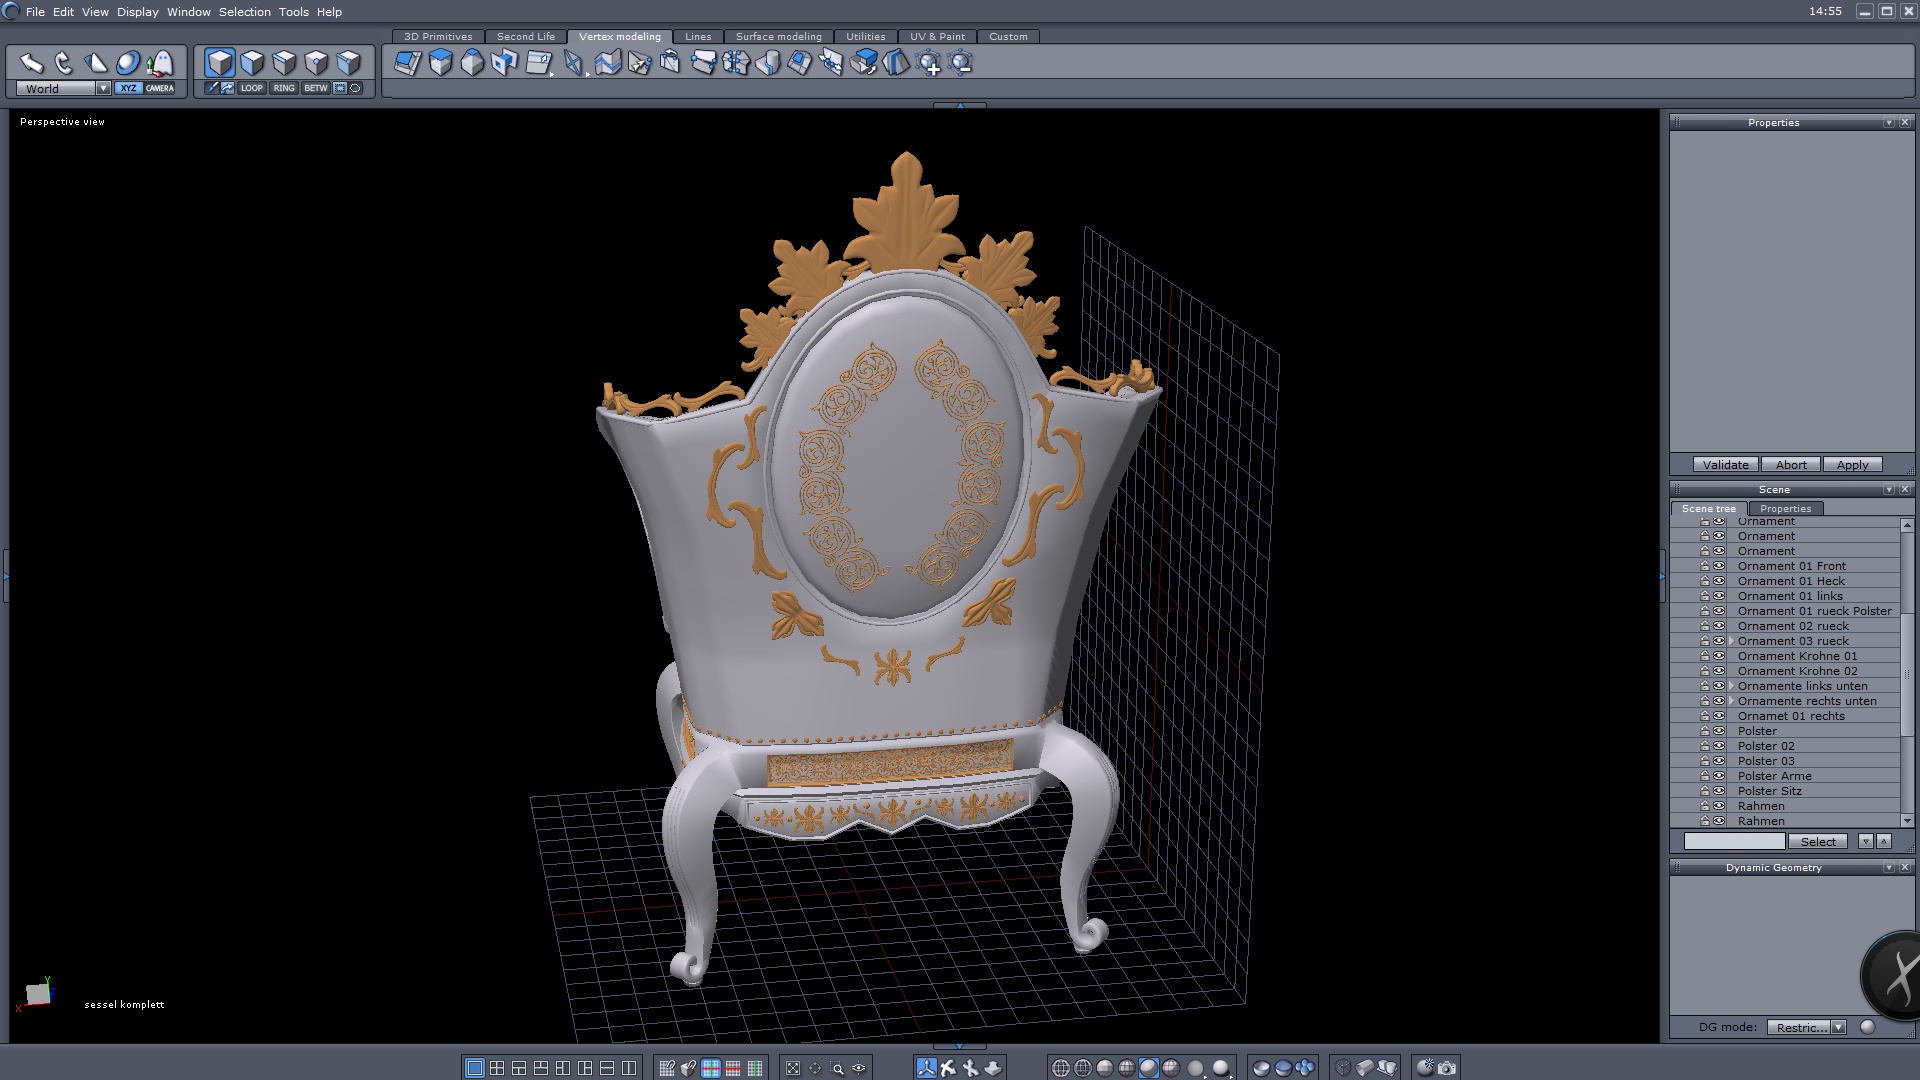The width and height of the screenshot is (1920, 1080).
Task: Switch to single viewport layout icon
Action: tap(475, 1068)
